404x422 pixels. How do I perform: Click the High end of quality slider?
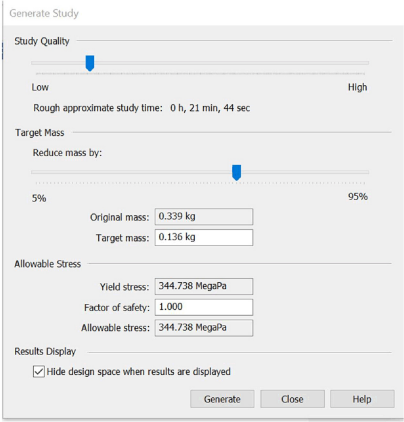pyautogui.click(x=357, y=87)
